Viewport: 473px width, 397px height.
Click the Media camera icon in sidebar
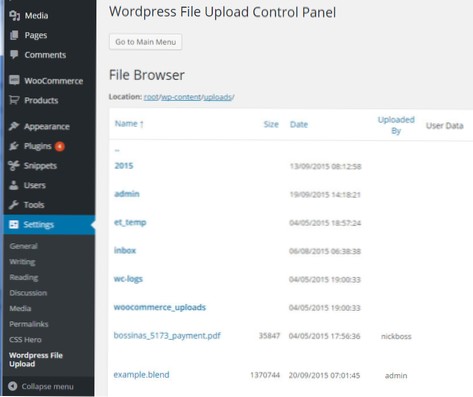pos(14,15)
